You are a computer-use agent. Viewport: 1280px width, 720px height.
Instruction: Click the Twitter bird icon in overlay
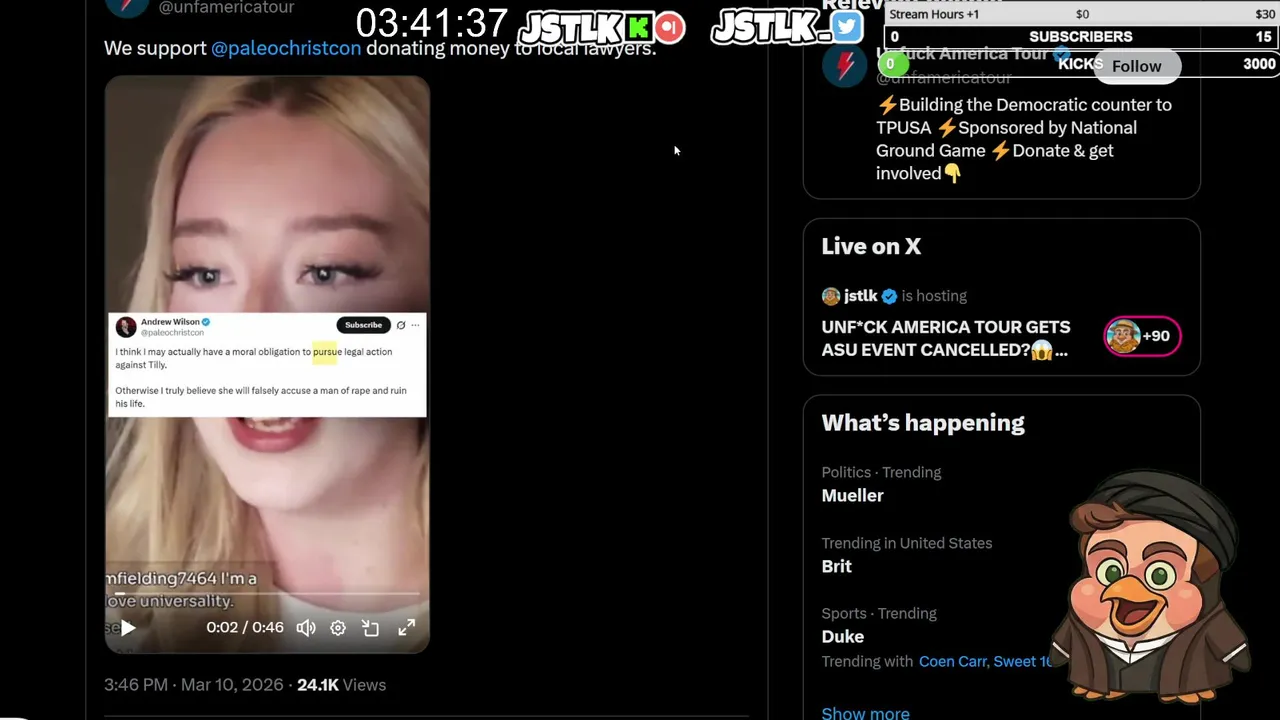[x=847, y=27]
